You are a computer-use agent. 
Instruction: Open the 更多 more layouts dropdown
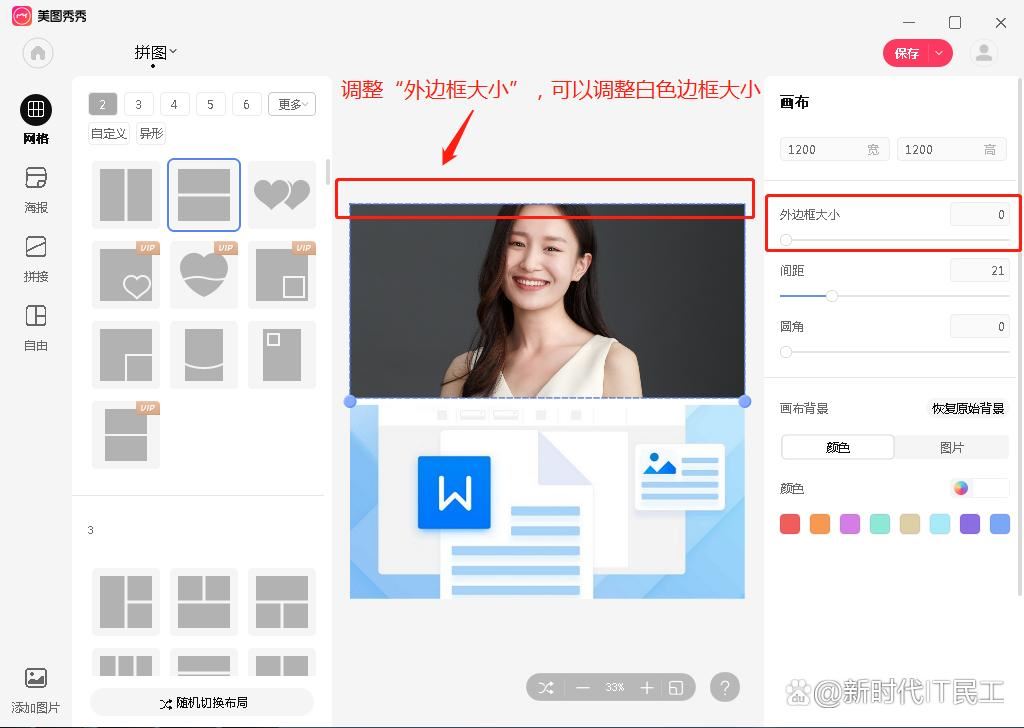(x=291, y=103)
